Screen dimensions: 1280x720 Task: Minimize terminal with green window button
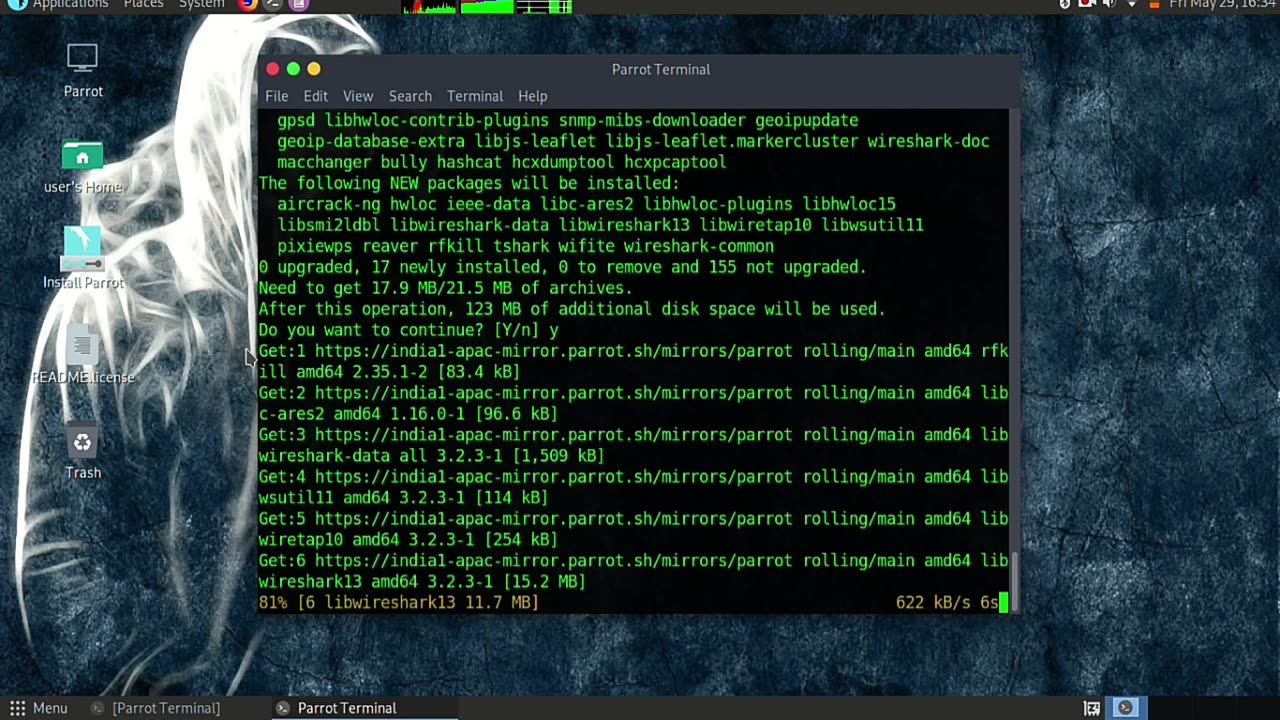[293, 69]
